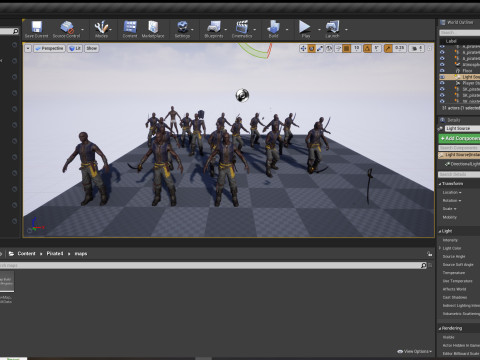This screenshot has height=360, width=480.
Task: Open the Perspective viewport type dropdown
Action: click(x=49, y=48)
